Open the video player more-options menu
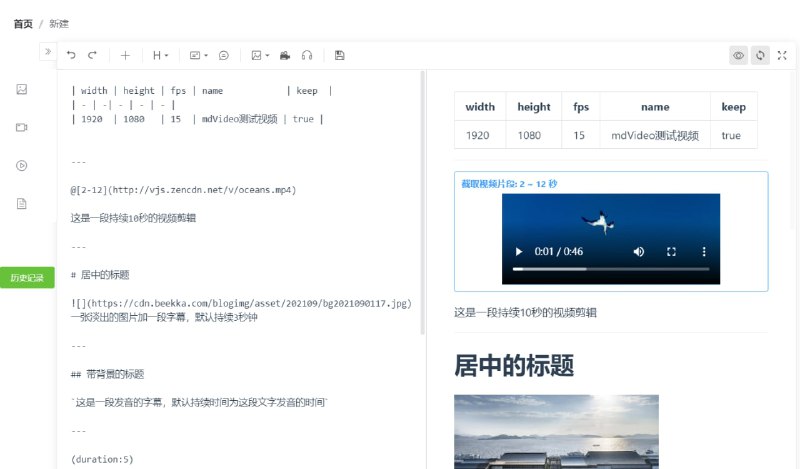Viewport: 800px width, 469px height. pyautogui.click(x=704, y=252)
